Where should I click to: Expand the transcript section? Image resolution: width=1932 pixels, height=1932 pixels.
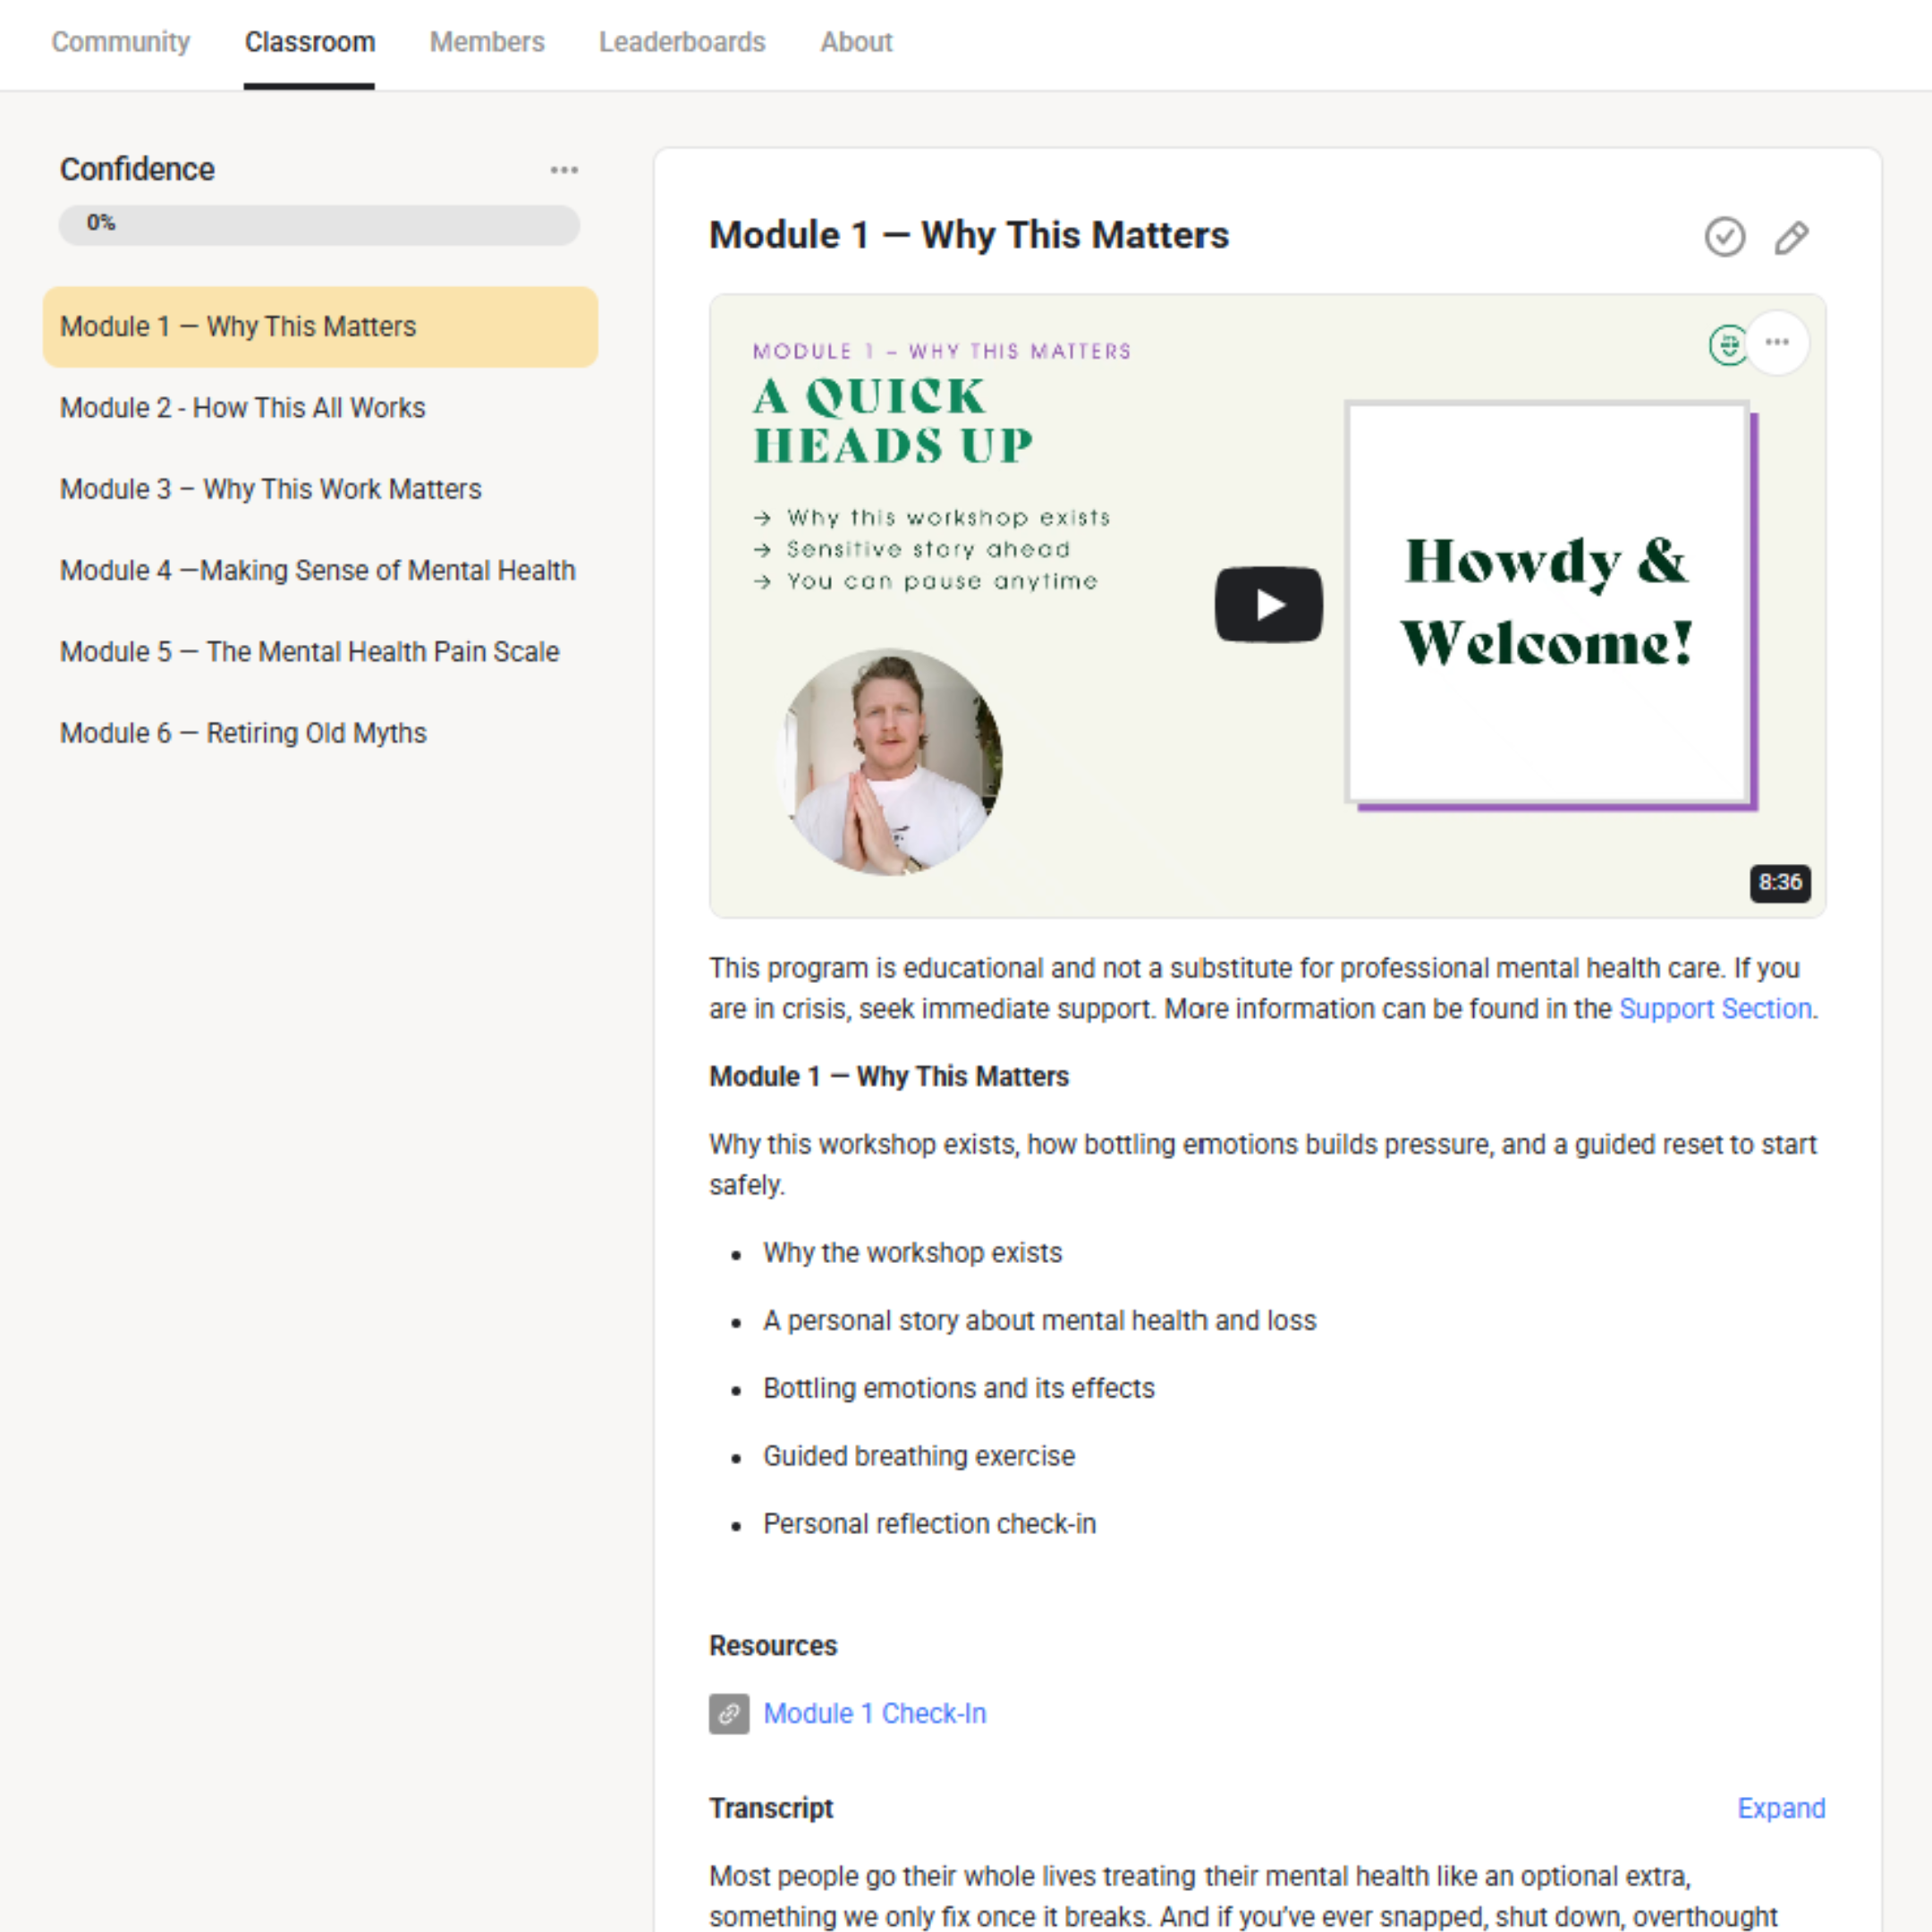click(x=1780, y=1808)
